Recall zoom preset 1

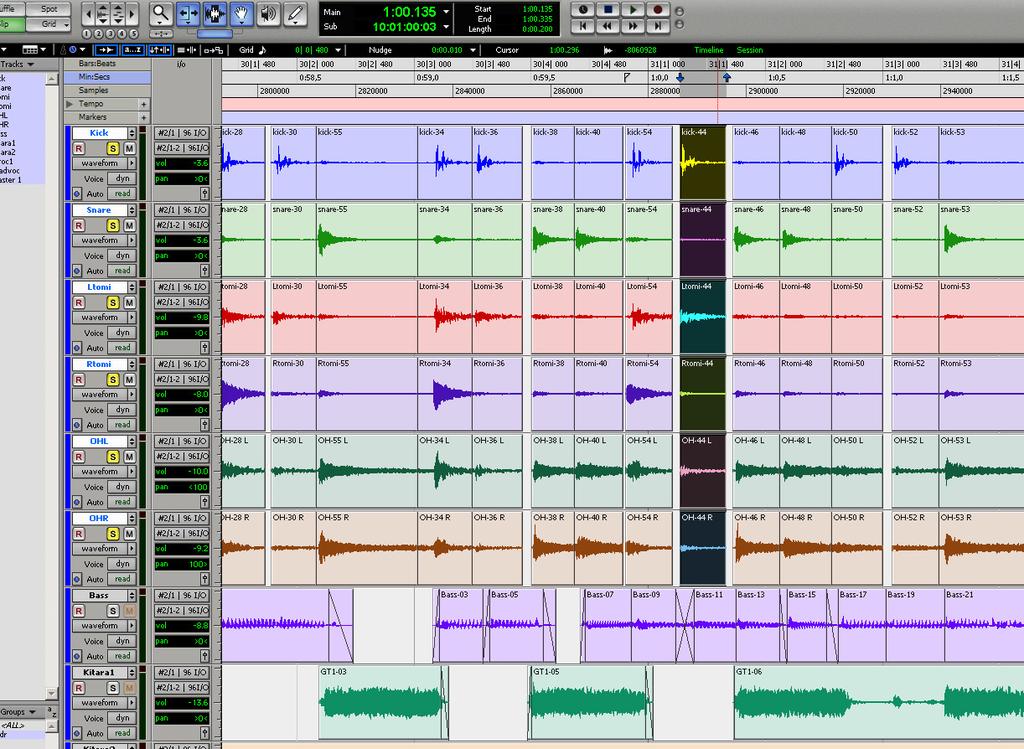tap(87, 34)
